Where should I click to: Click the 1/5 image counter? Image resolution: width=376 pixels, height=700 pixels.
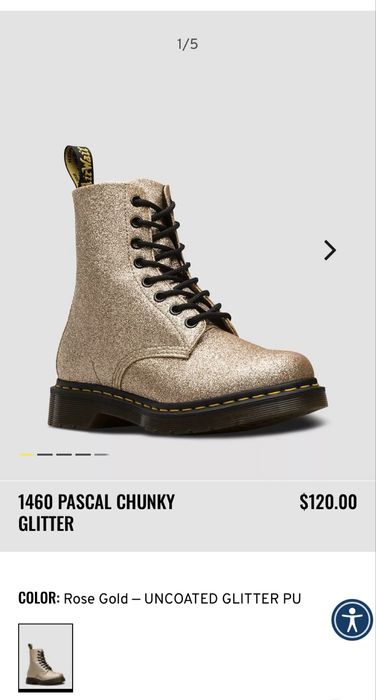pyautogui.click(x=187, y=44)
